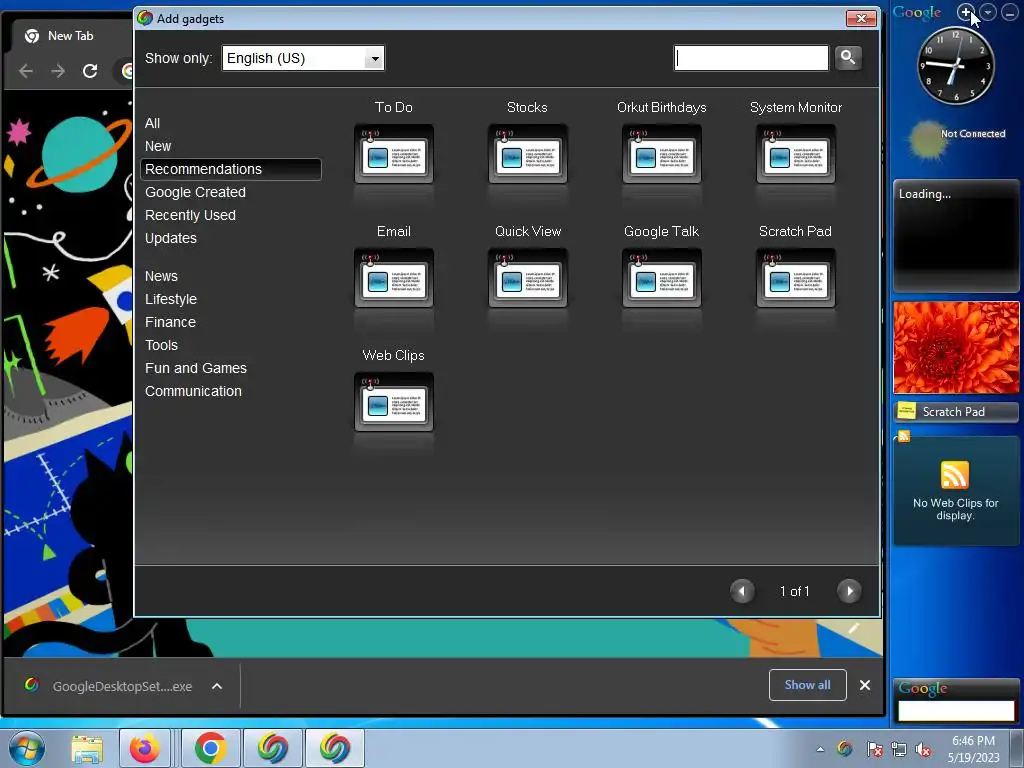
Task: Show hidden system tray icons
Action: (820, 749)
